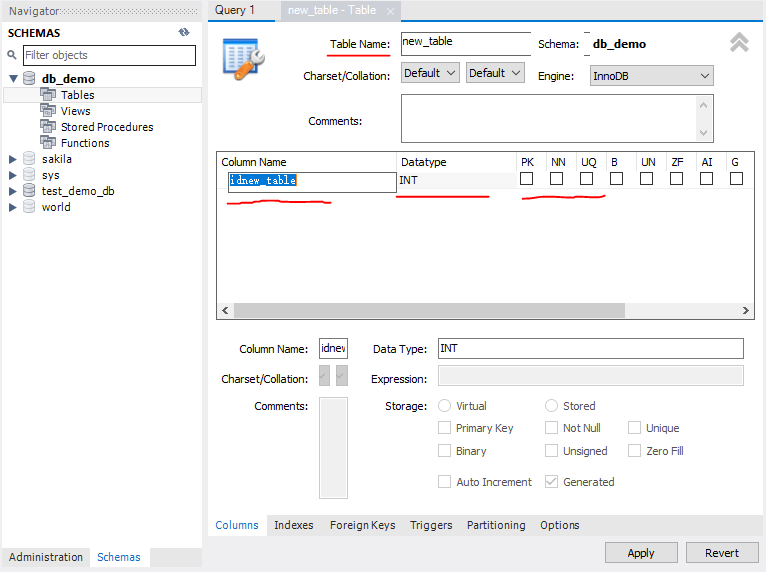Enable the Not Null checkbox
Image resolution: width=766 pixels, height=572 pixels.
tap(552, 428)
